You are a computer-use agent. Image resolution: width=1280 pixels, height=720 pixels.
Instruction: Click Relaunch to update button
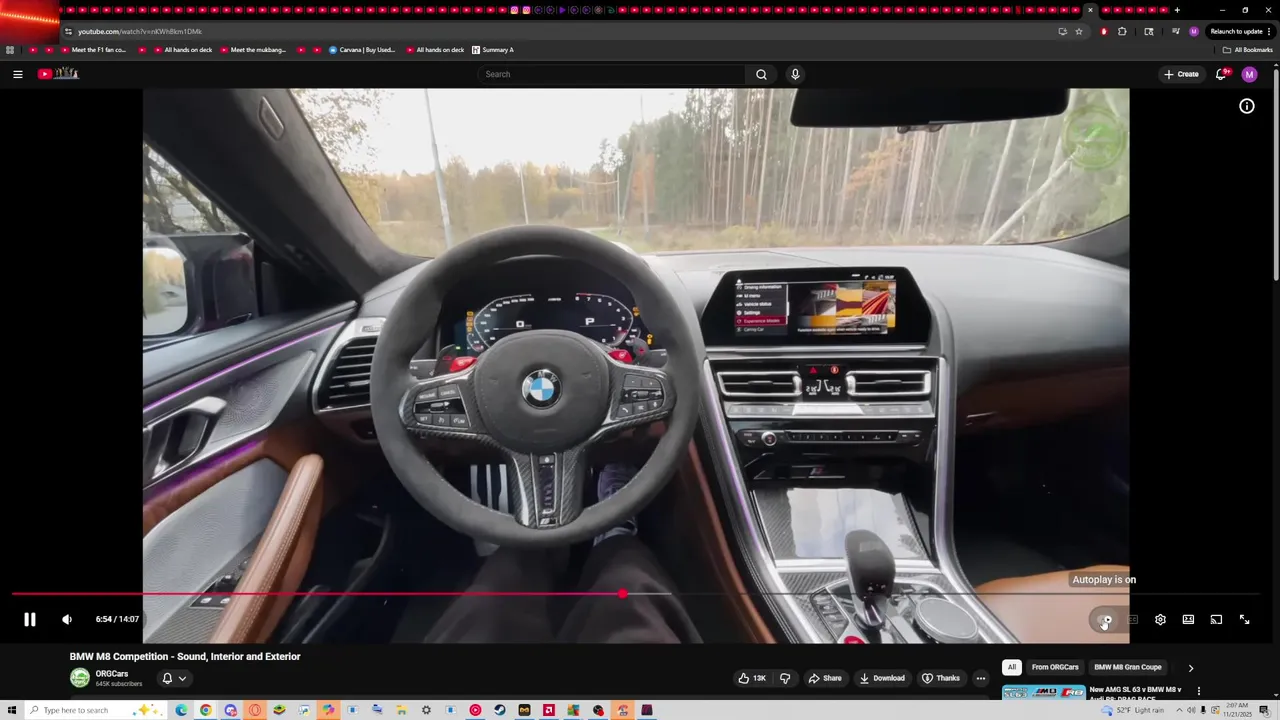point(1241,31)
